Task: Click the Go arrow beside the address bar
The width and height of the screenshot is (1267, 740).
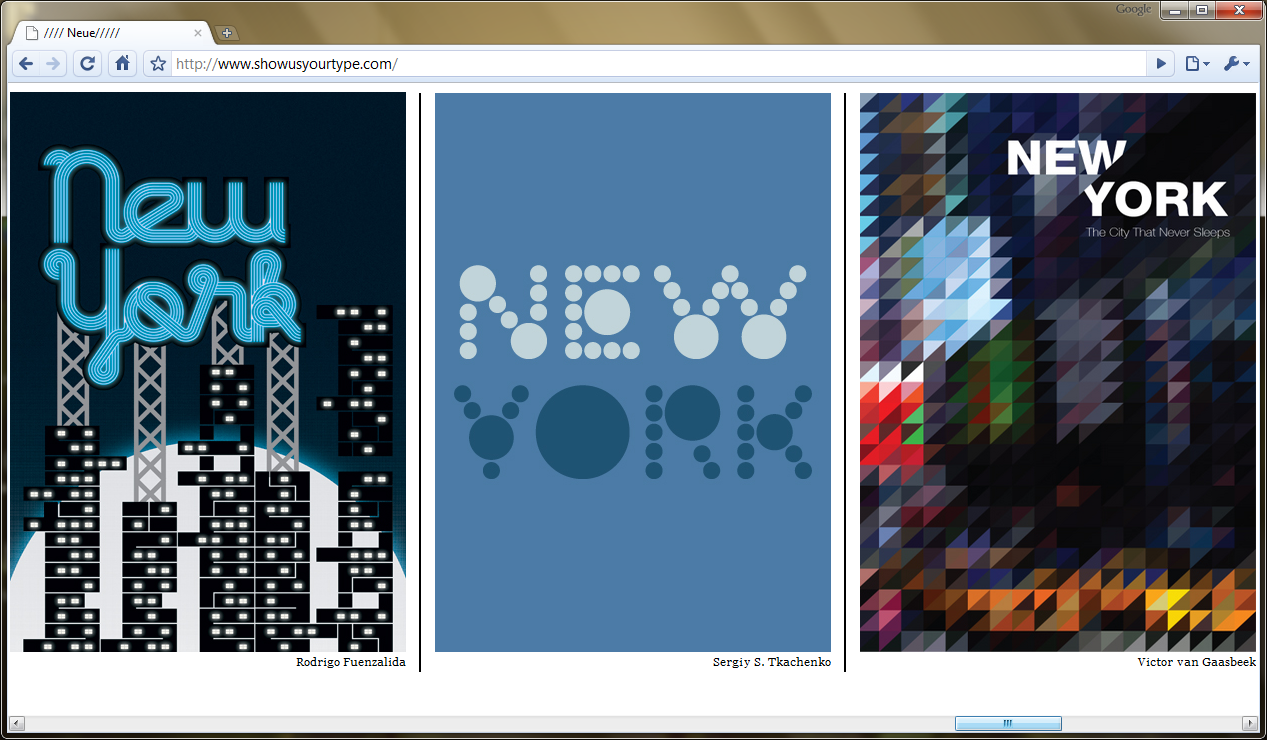Action: pos(1161,64)
